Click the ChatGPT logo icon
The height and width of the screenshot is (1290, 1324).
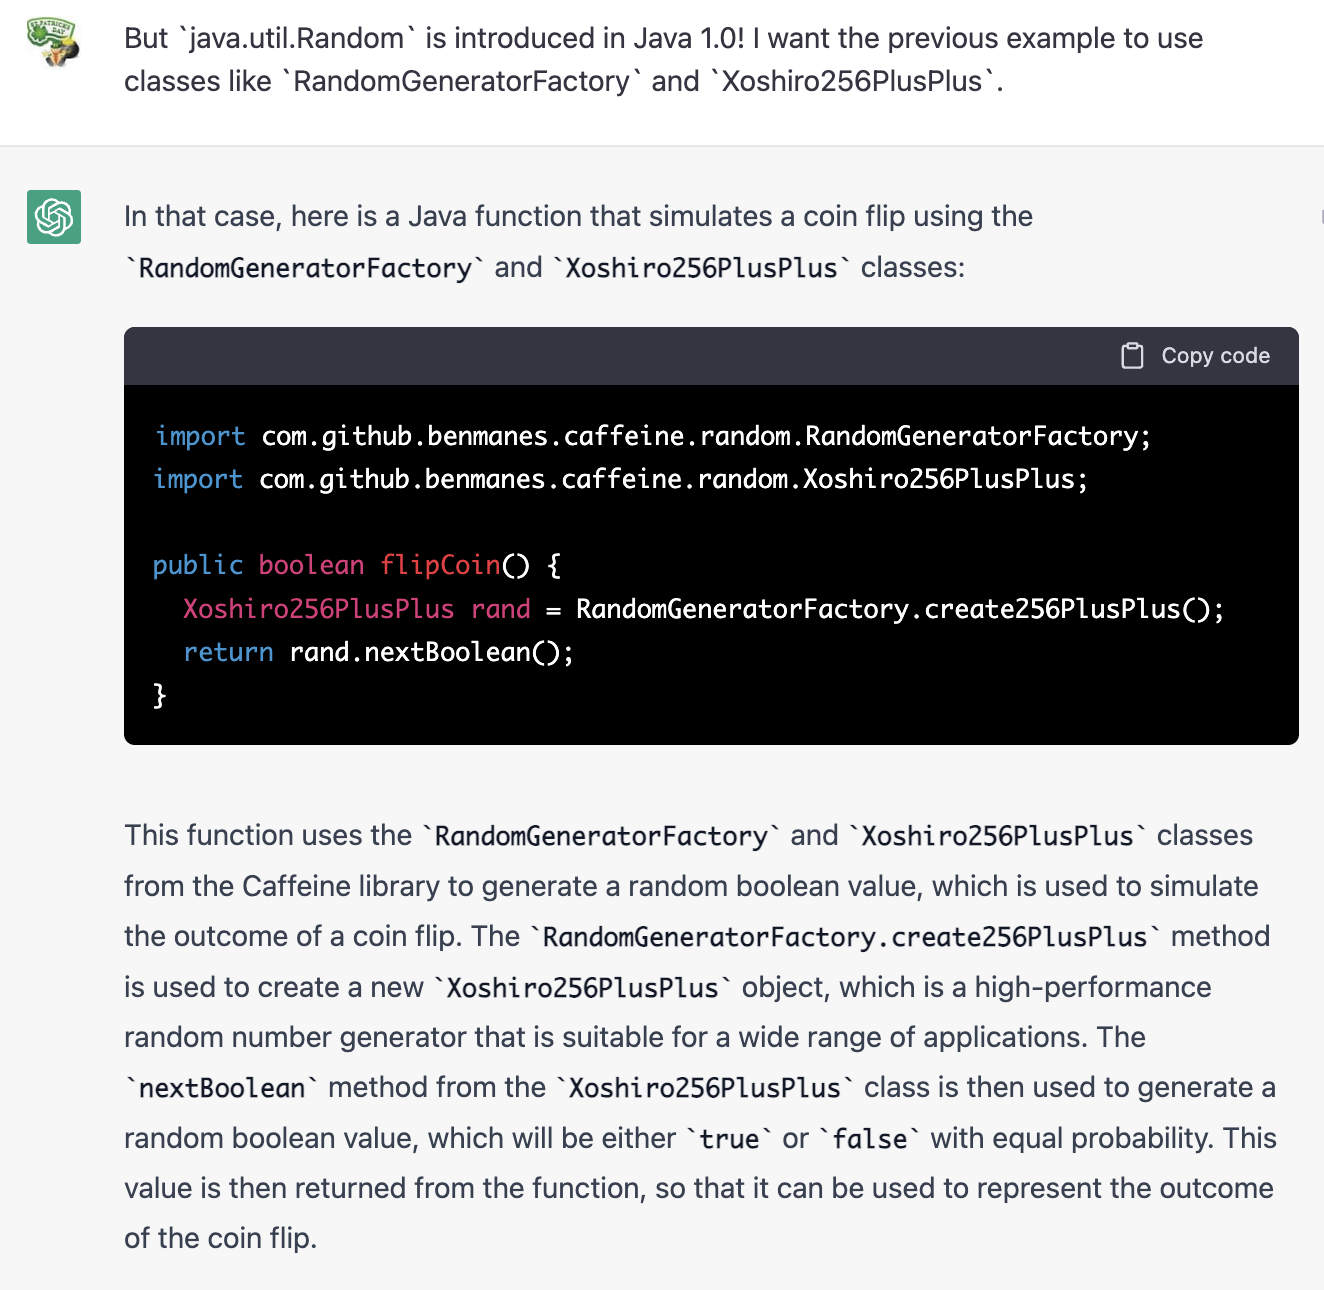tap(54, 217)
